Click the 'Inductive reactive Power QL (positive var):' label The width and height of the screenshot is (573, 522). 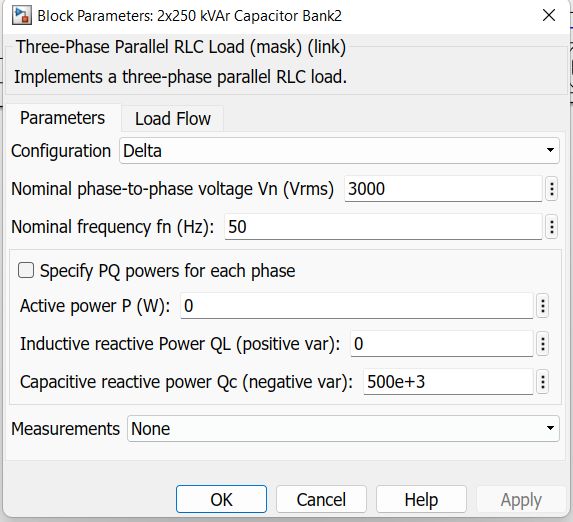click(180, 344)
